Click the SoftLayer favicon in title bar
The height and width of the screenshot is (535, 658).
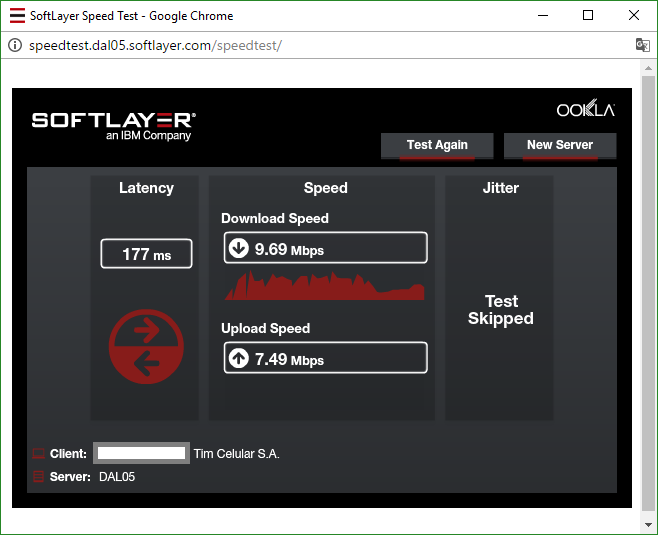point(17,16)
